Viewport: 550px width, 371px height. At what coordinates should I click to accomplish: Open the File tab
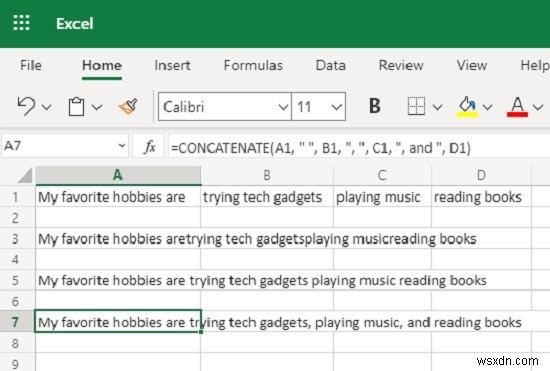coord(31,65)
